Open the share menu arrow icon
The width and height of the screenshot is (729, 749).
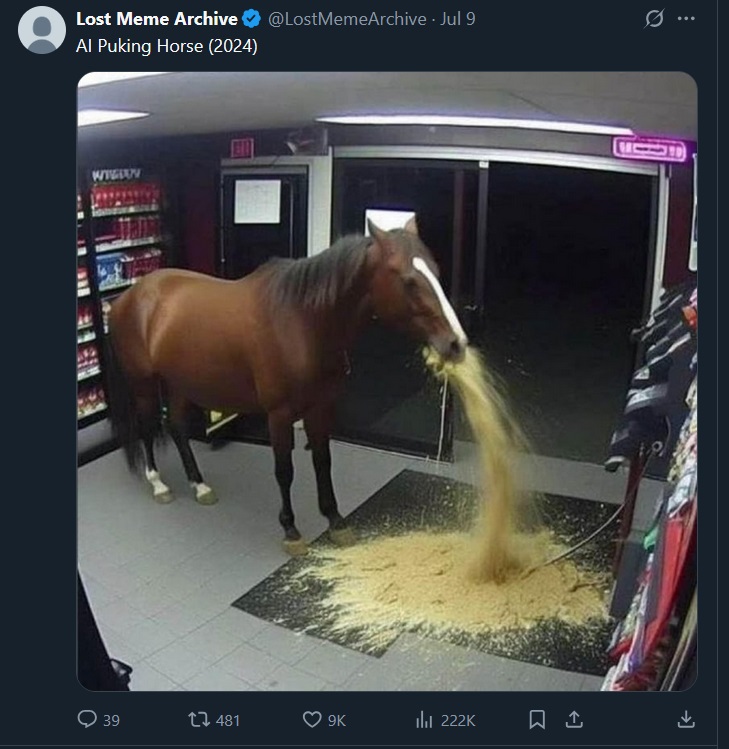[574, 719]
